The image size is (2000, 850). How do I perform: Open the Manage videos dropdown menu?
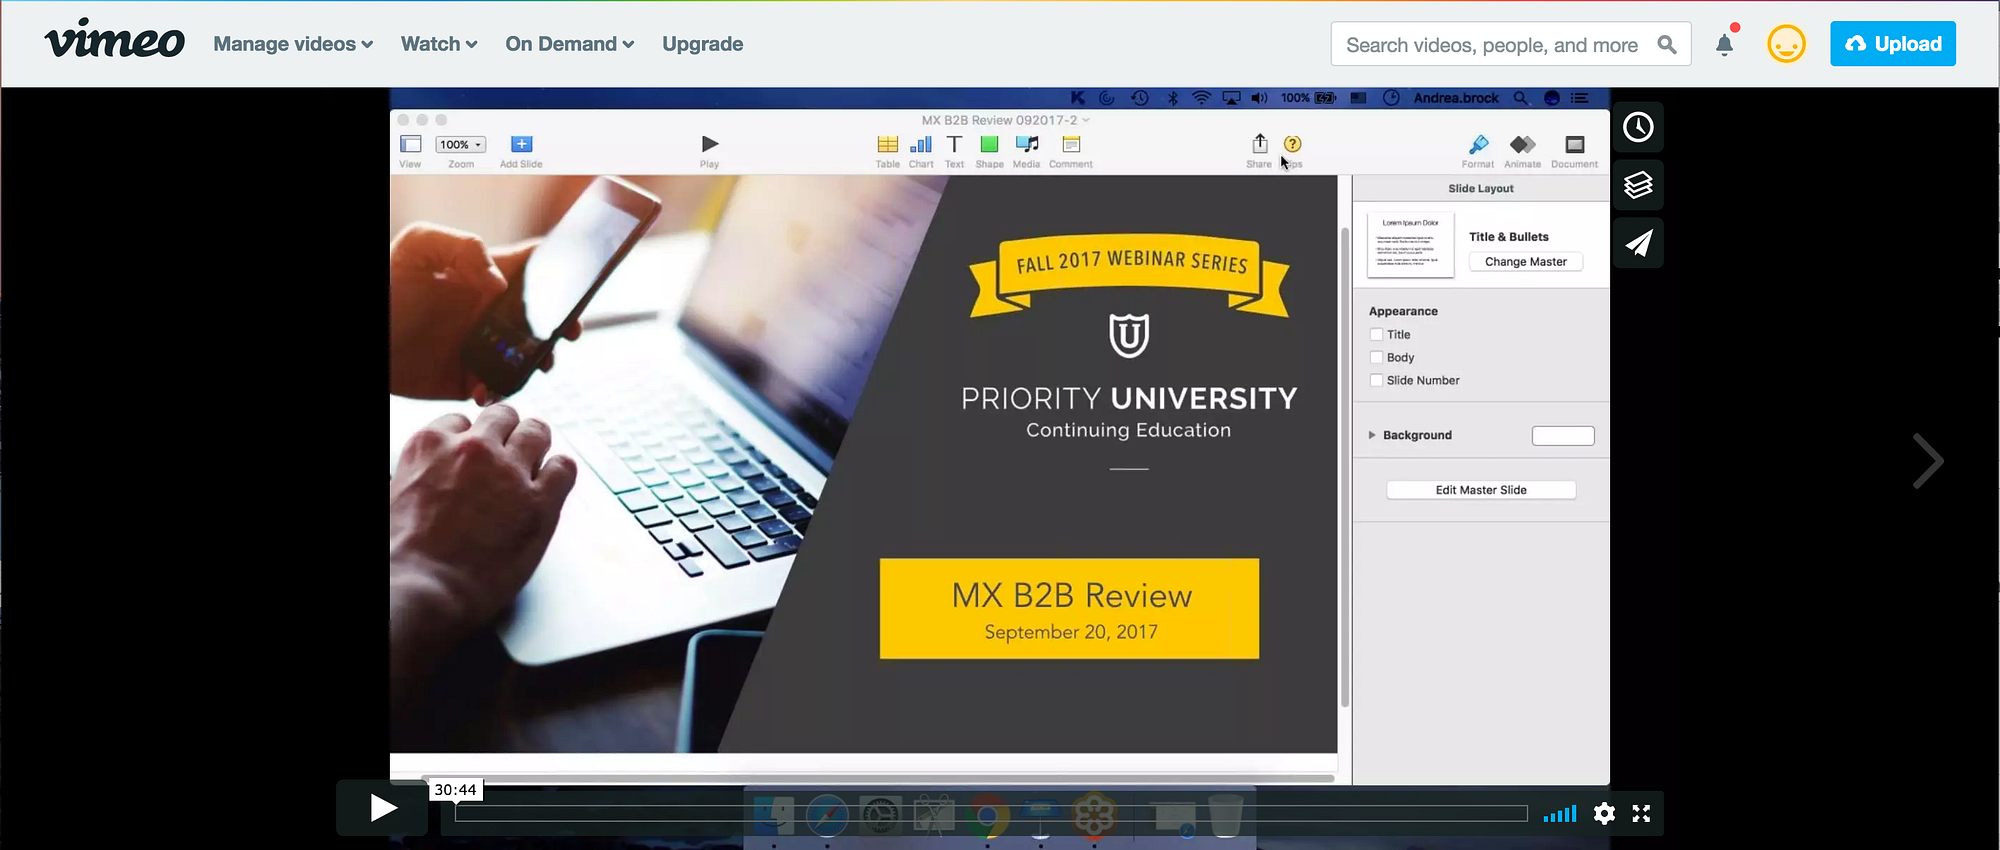(293, 44)
